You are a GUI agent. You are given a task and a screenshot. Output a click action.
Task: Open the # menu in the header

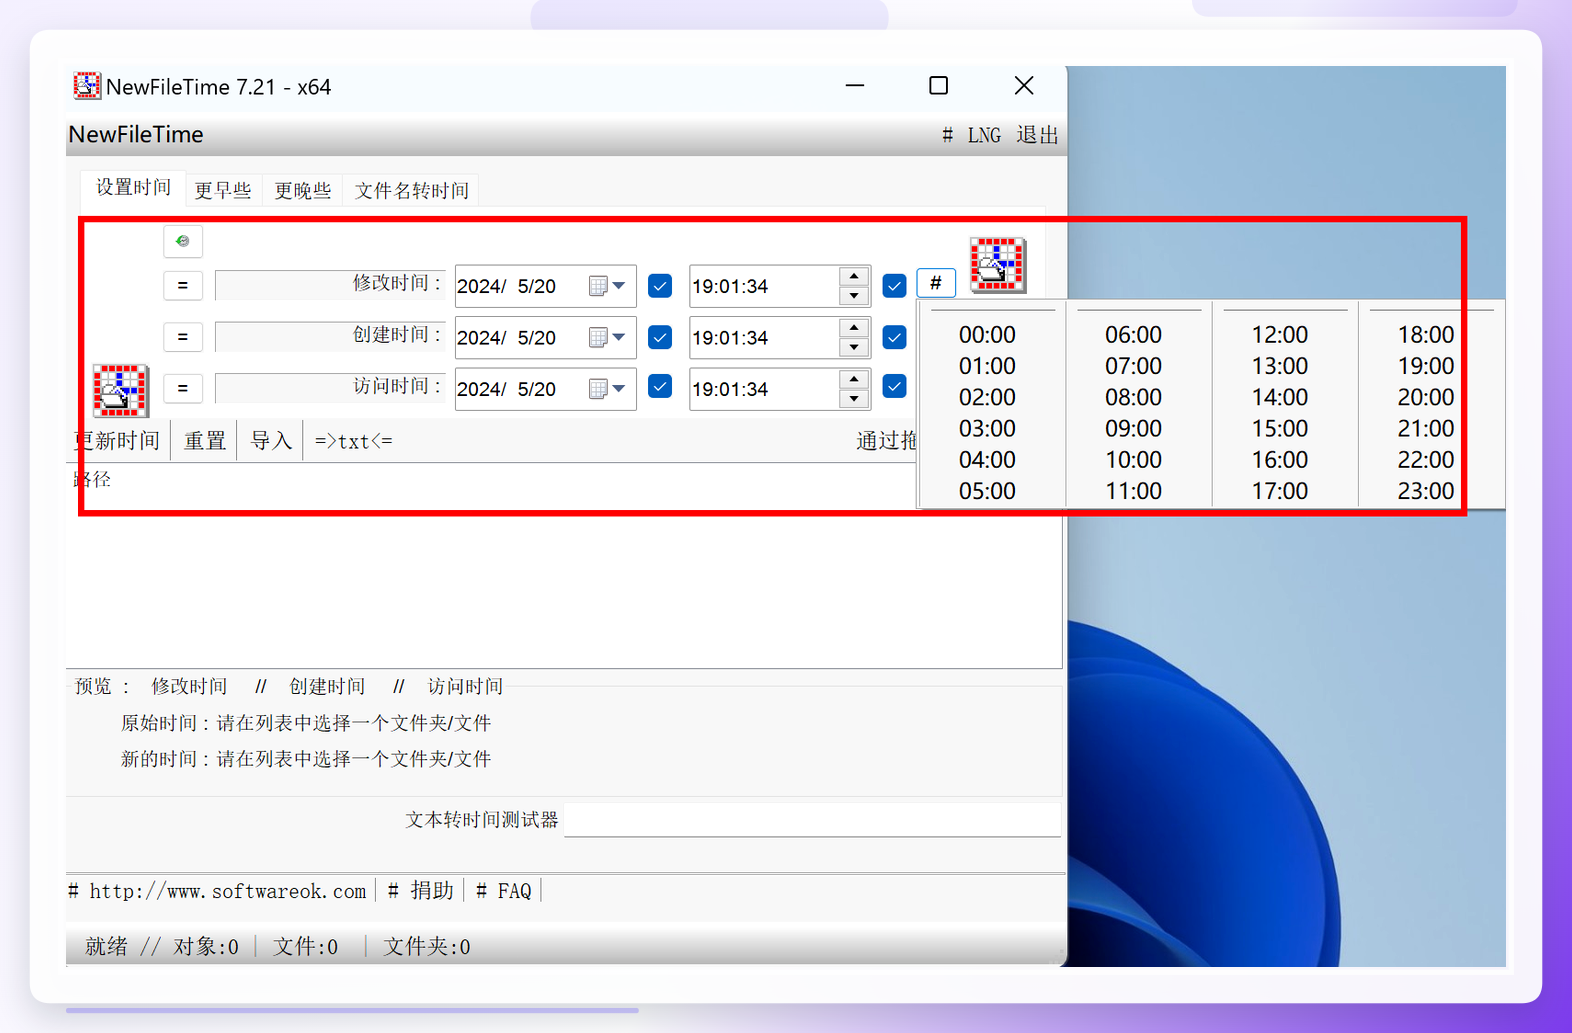point(947,135)
